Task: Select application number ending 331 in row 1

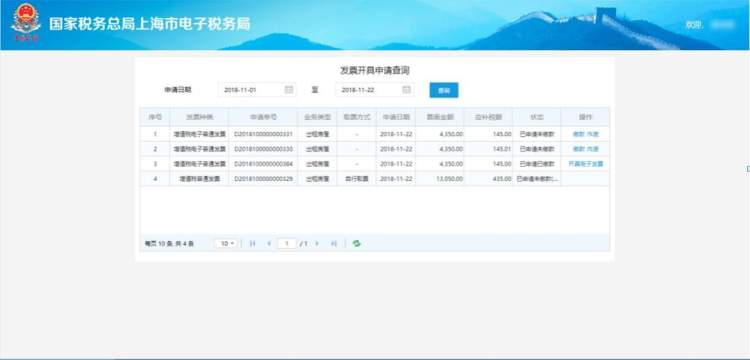Action: click(264, 134)
